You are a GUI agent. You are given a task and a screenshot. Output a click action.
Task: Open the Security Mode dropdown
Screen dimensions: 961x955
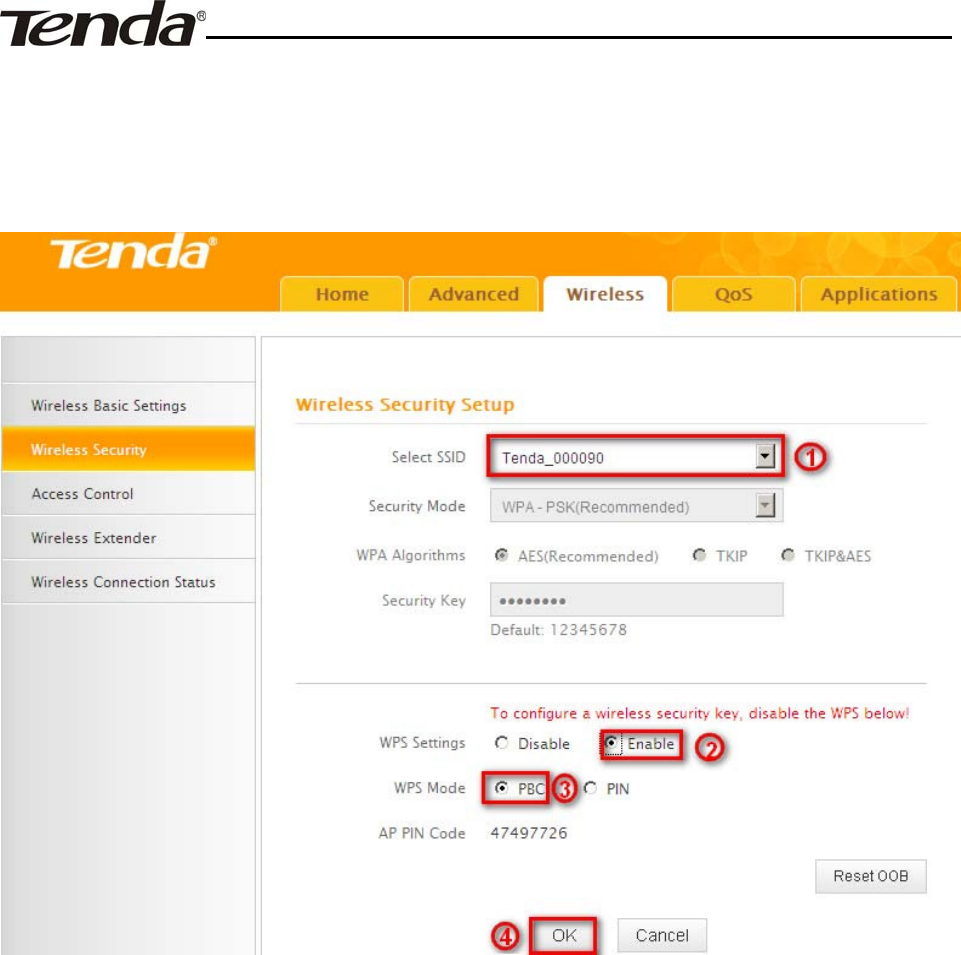point(636,506)
